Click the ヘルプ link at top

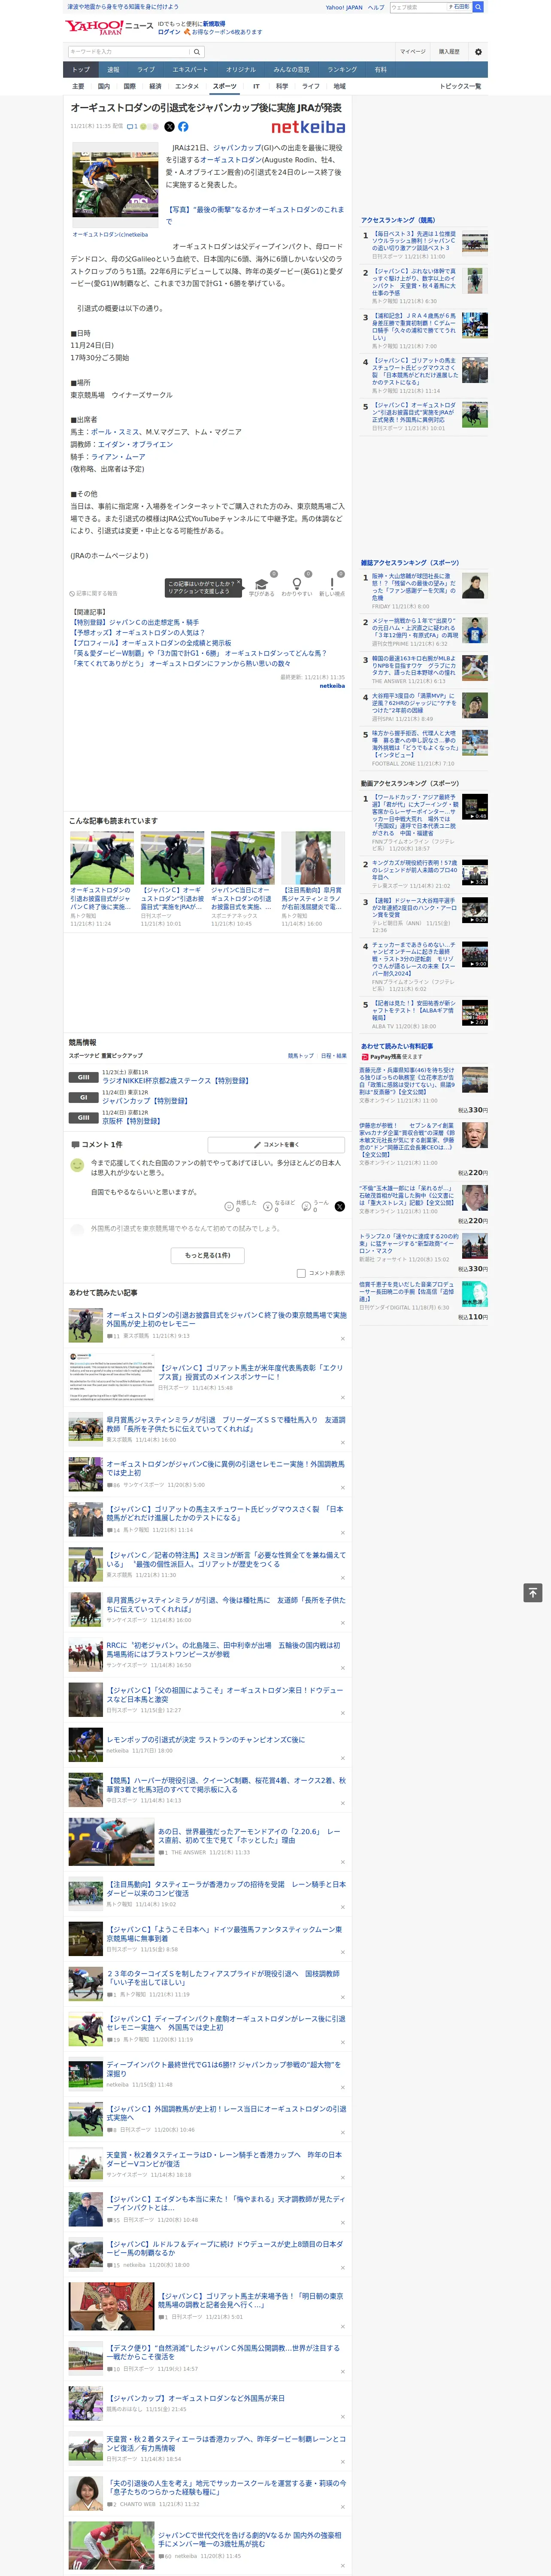click(376, 7)
